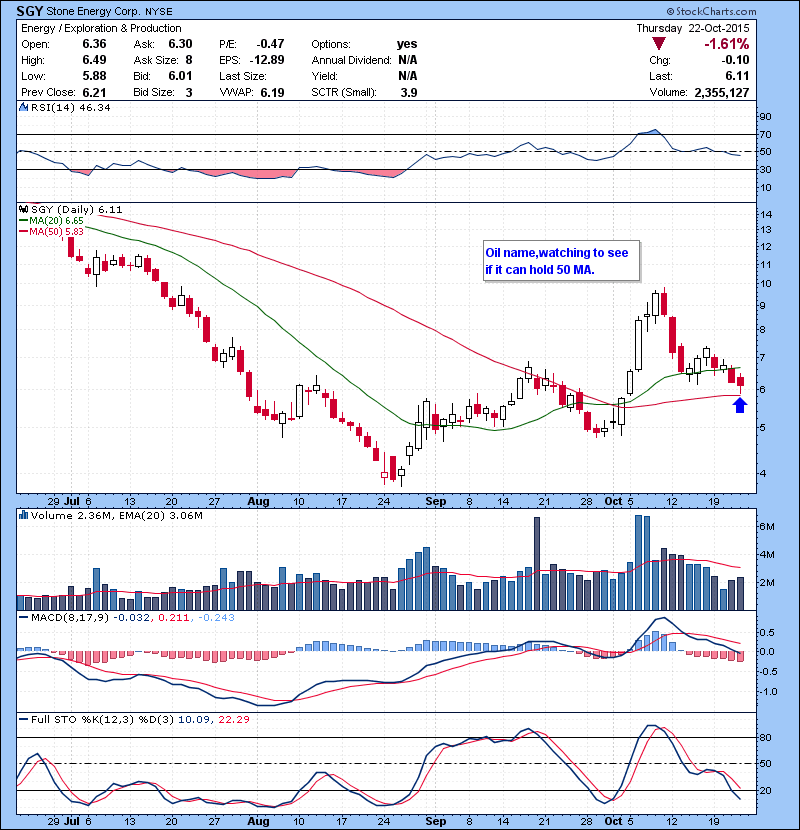Click the MA(20) 6.65 legend text

point(56,221)
